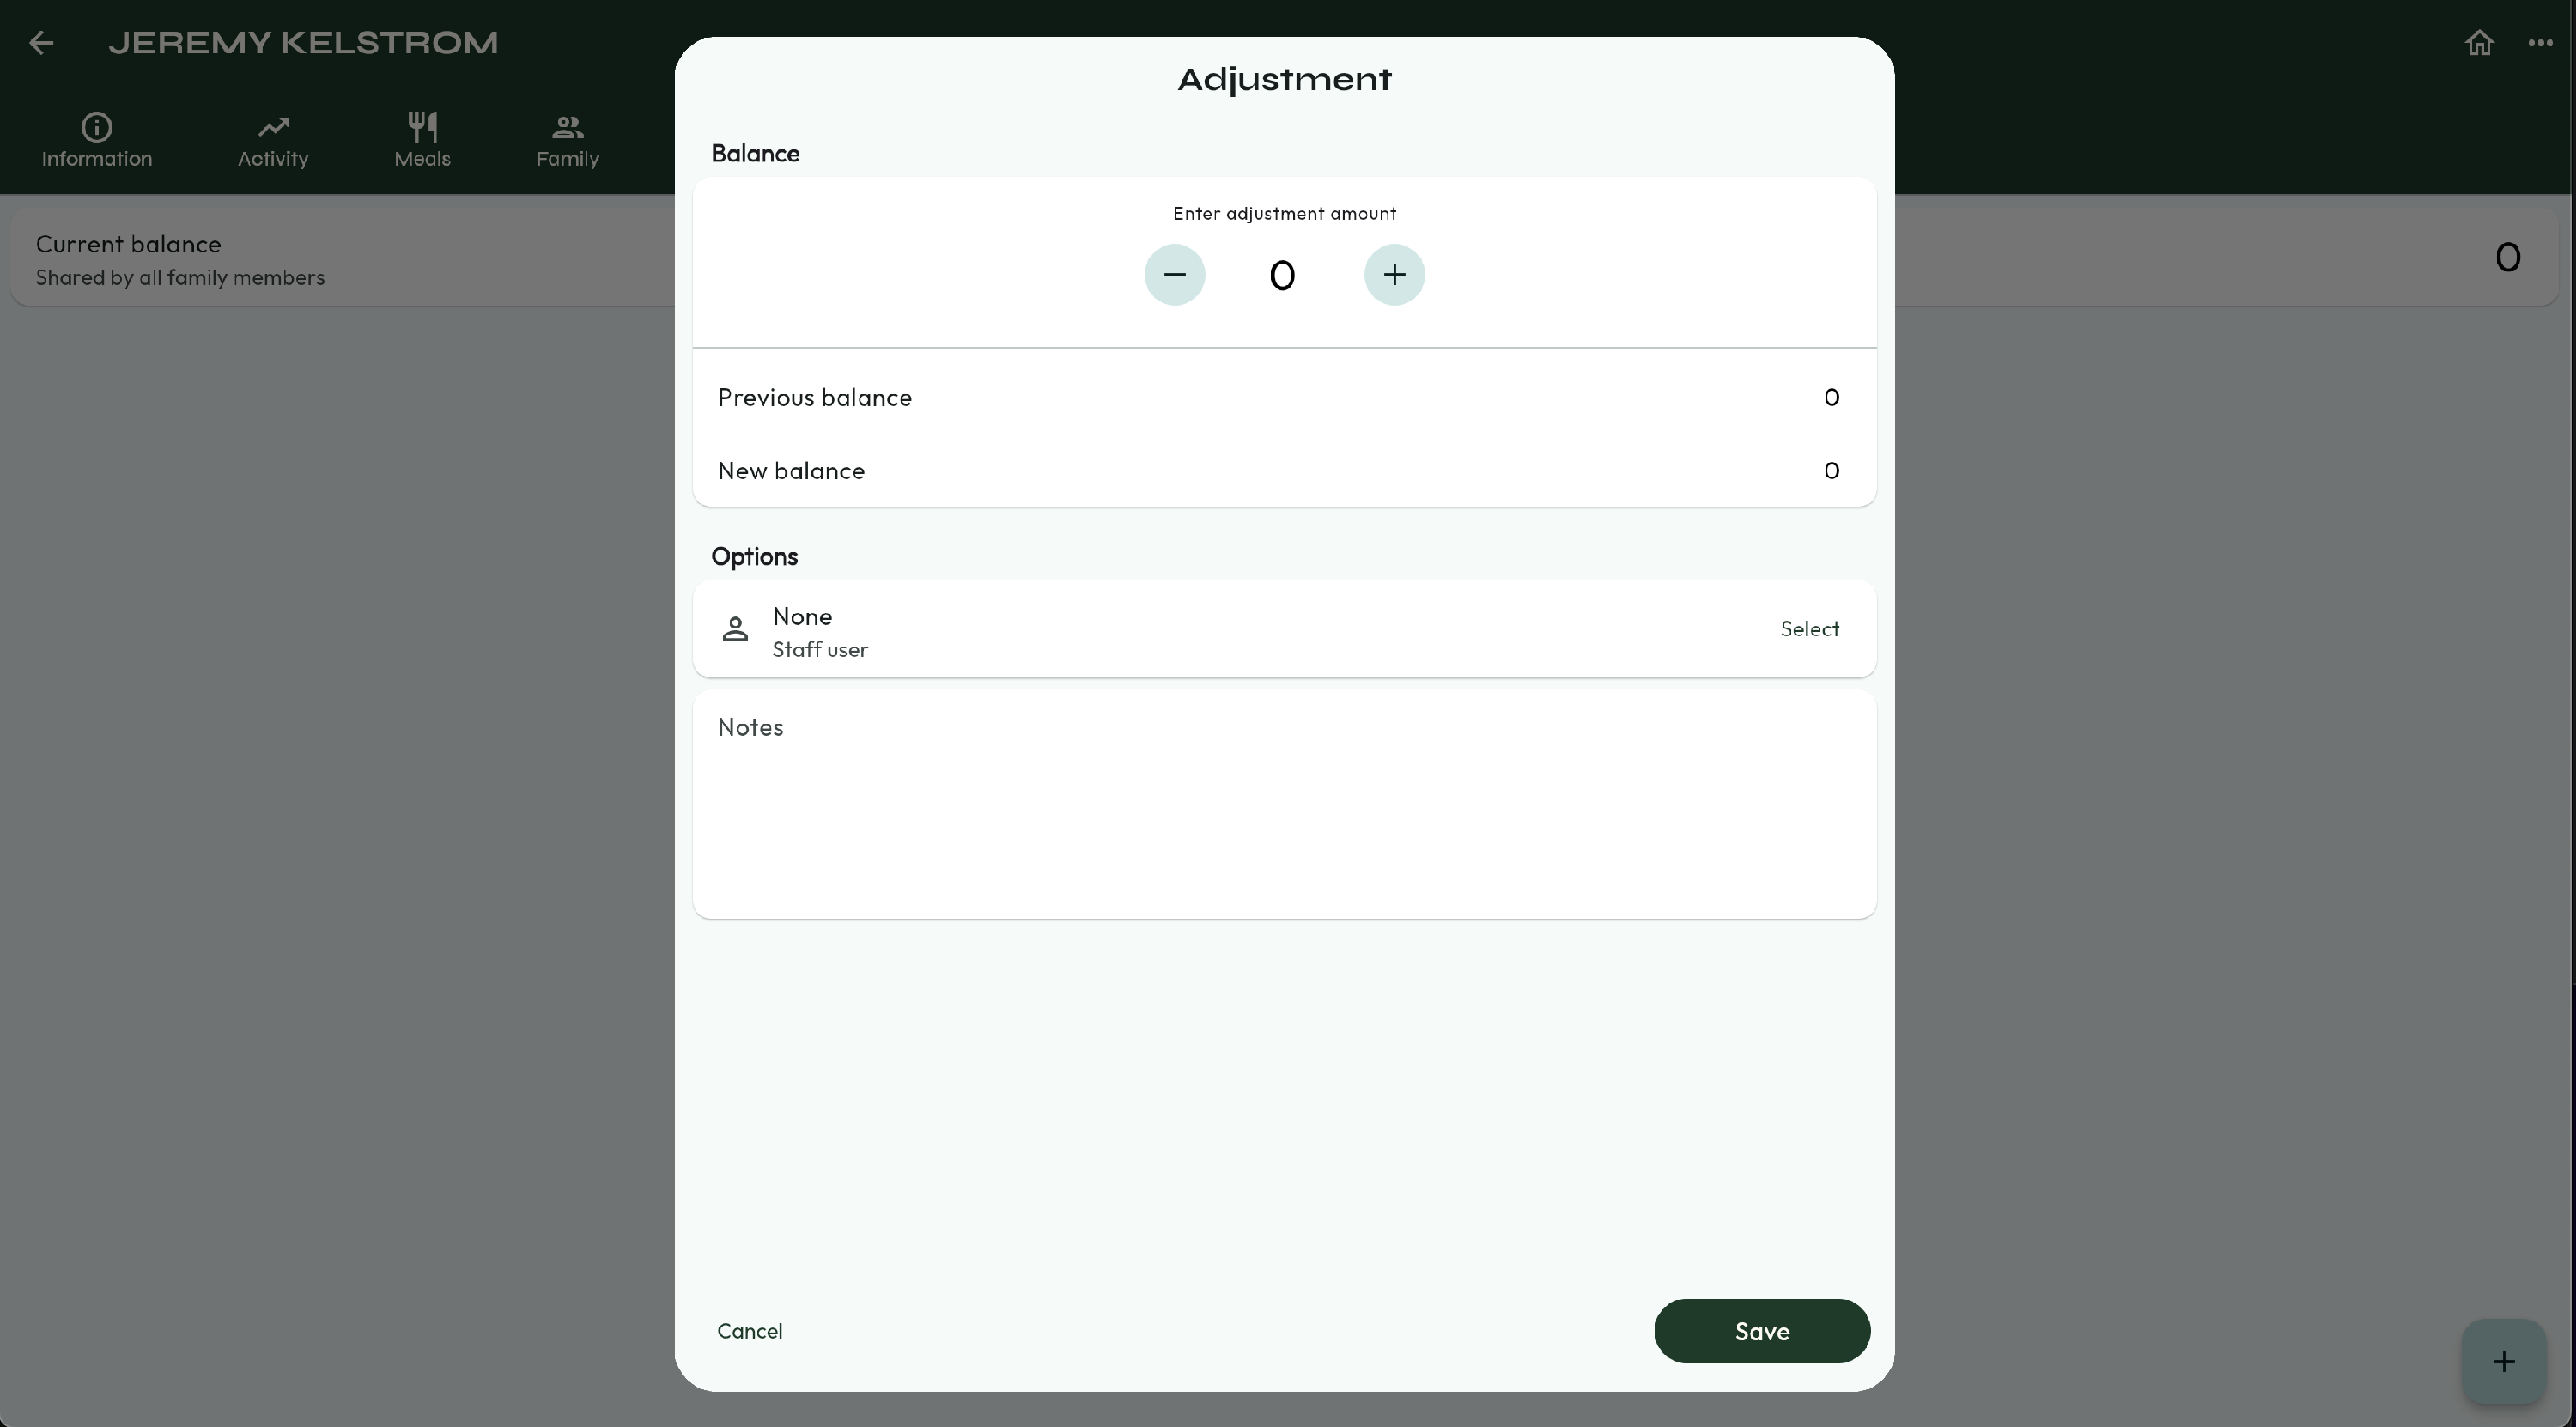Click the back arrow beside Jeremy Kelstrom
This screenshot has height=1427, width=2576.
click(41, 42)
